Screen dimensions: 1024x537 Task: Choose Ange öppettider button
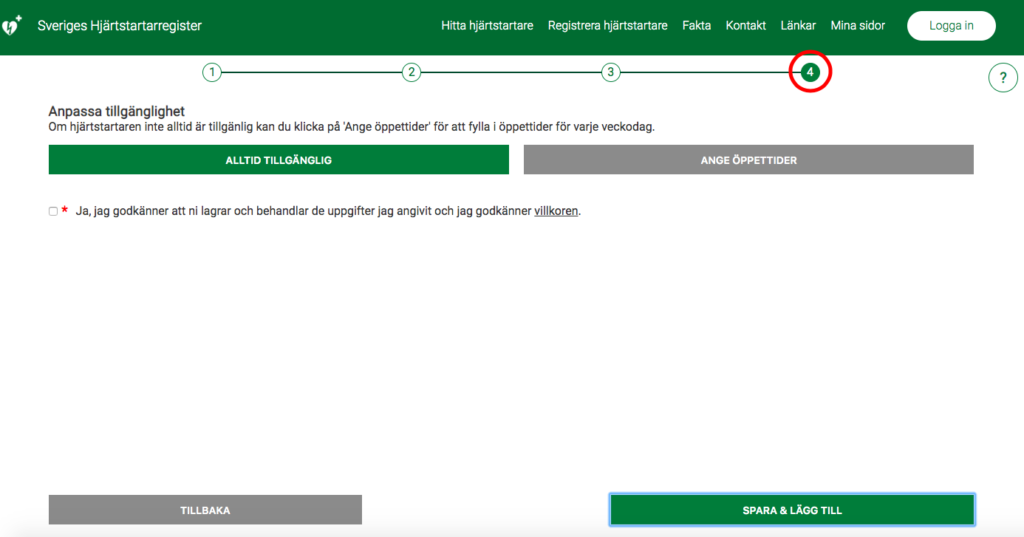[748, 160]
